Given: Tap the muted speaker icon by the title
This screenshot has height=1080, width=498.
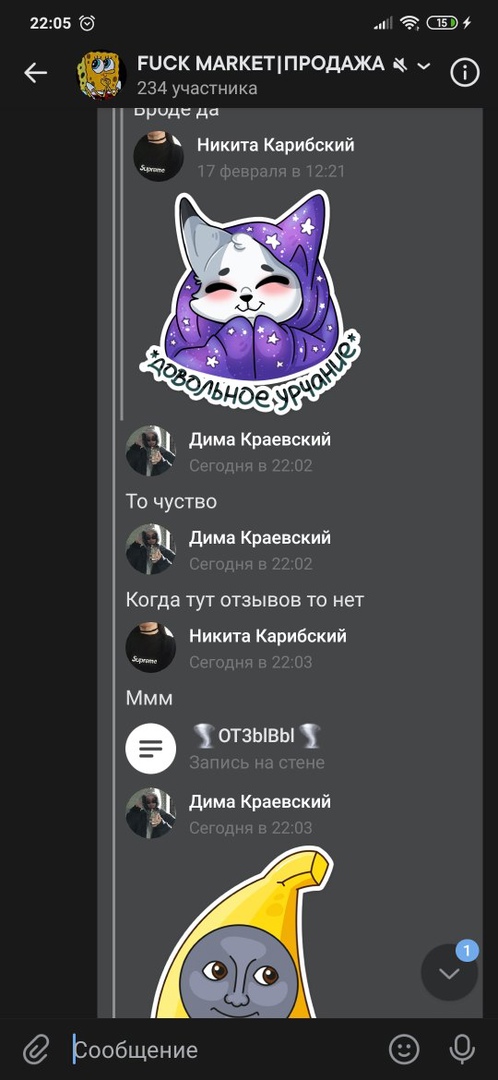Looking at the screenshot, I should pyautogui.click(x=400, y=65).
